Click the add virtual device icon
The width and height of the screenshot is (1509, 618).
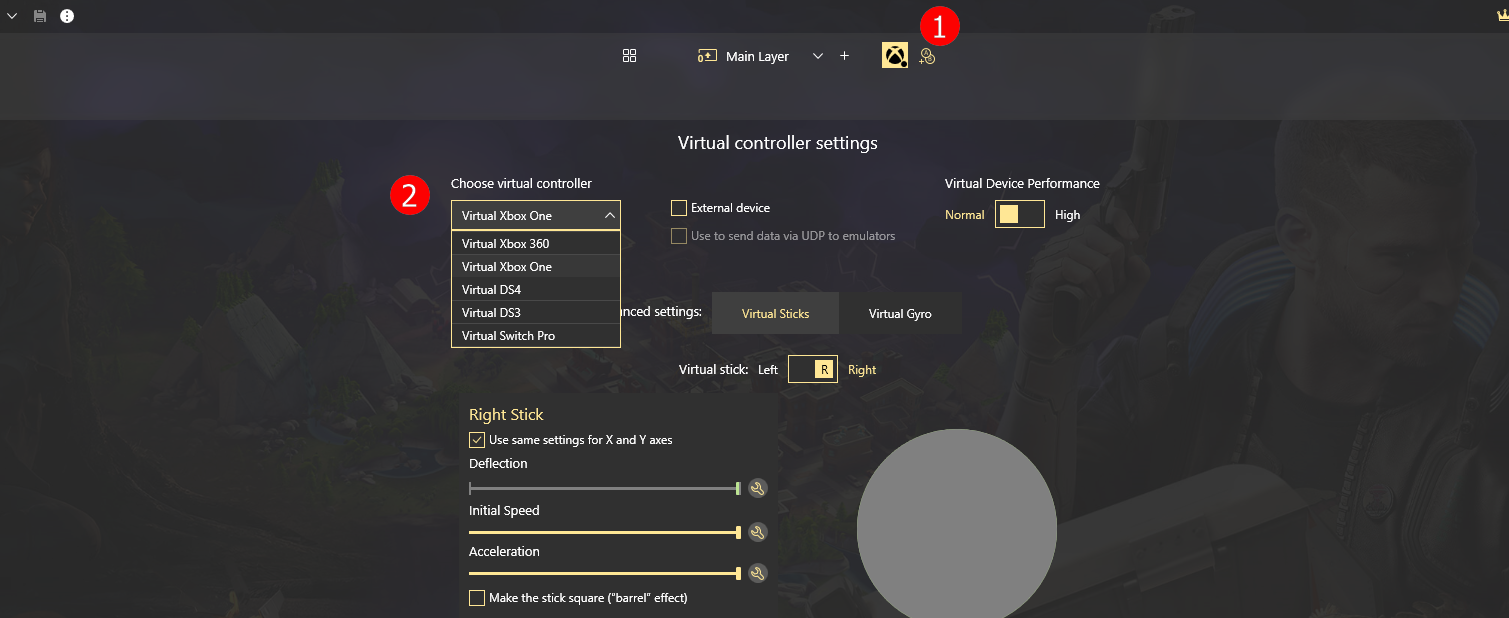coord(927,57)
